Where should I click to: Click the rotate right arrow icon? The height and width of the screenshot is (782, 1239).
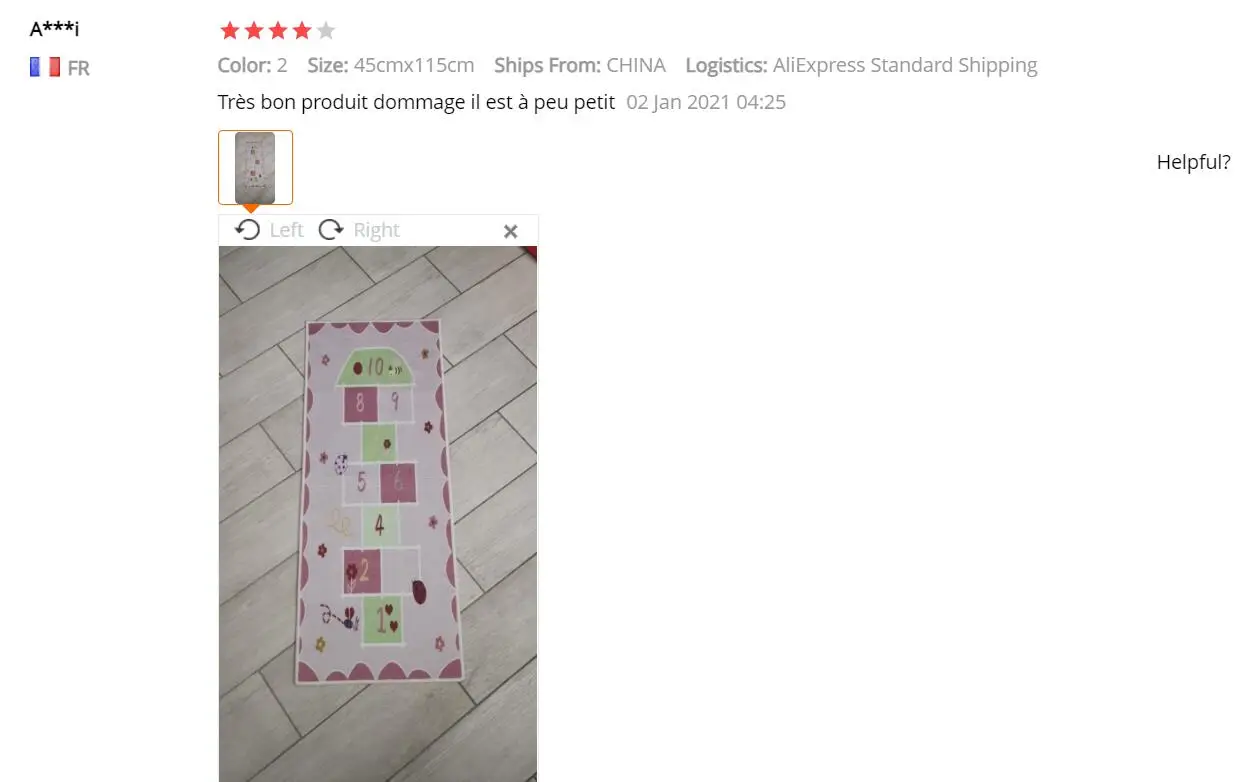(331, 230)
